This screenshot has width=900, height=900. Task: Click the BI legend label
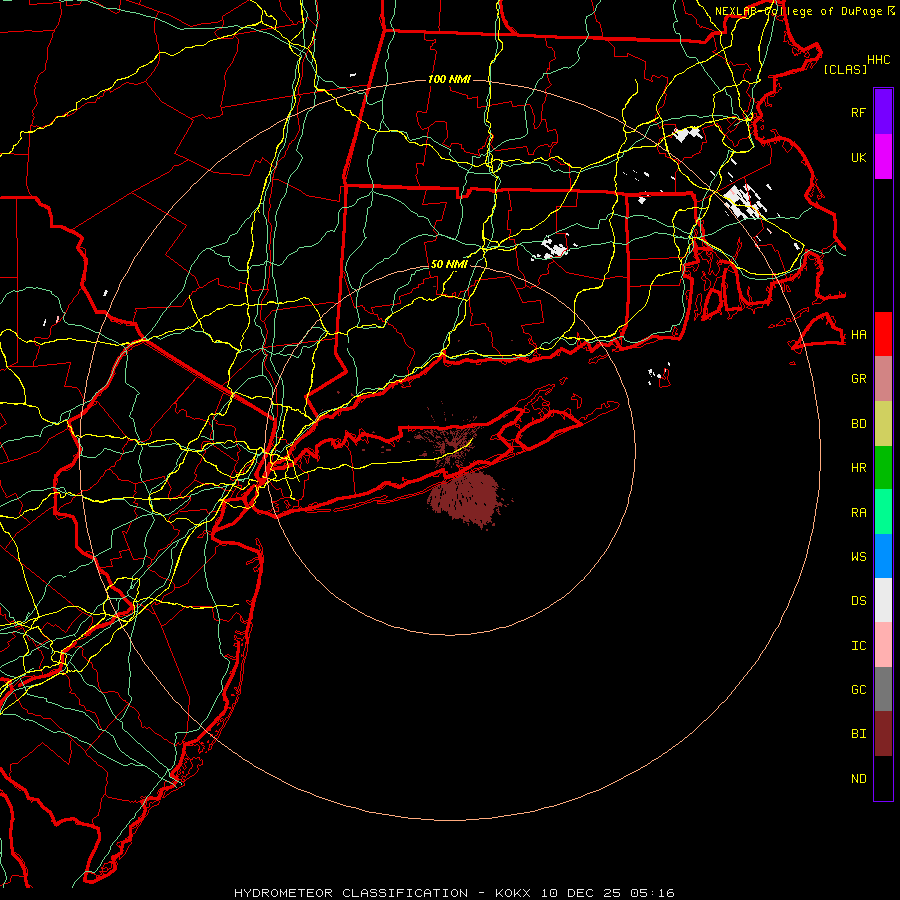pos(858,734)
